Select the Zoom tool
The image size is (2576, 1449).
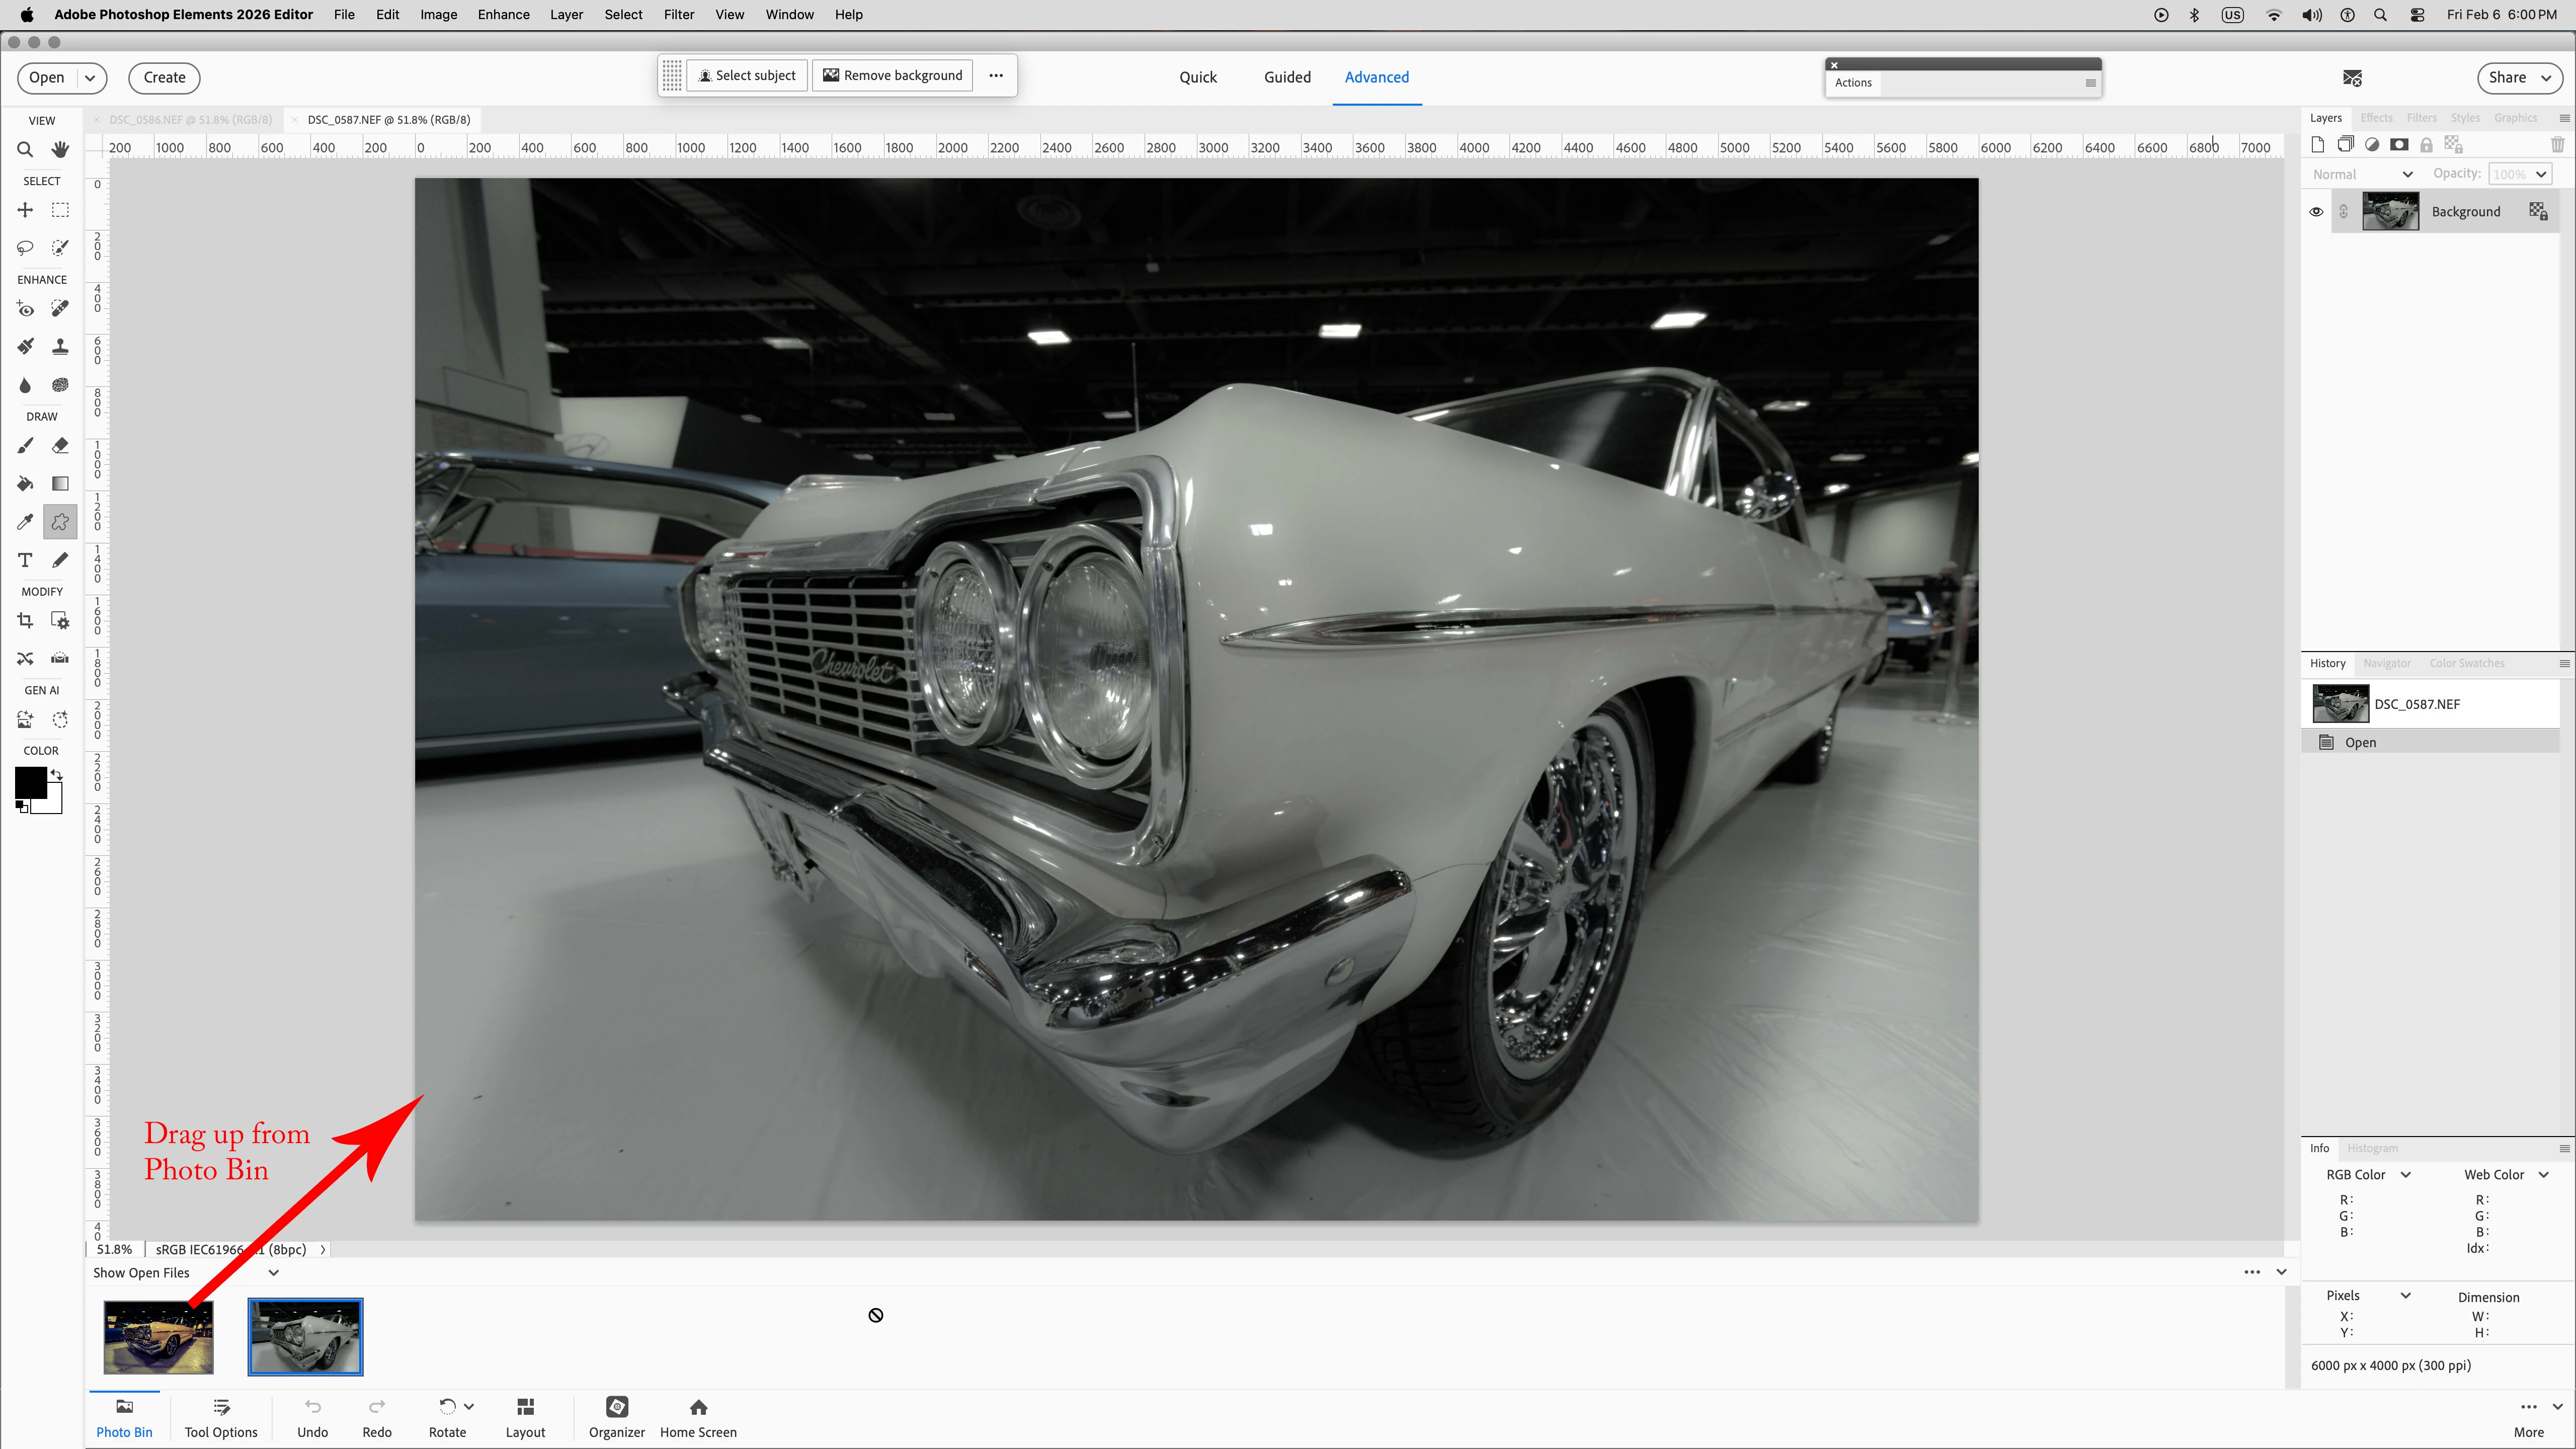[x=25, y=150]
